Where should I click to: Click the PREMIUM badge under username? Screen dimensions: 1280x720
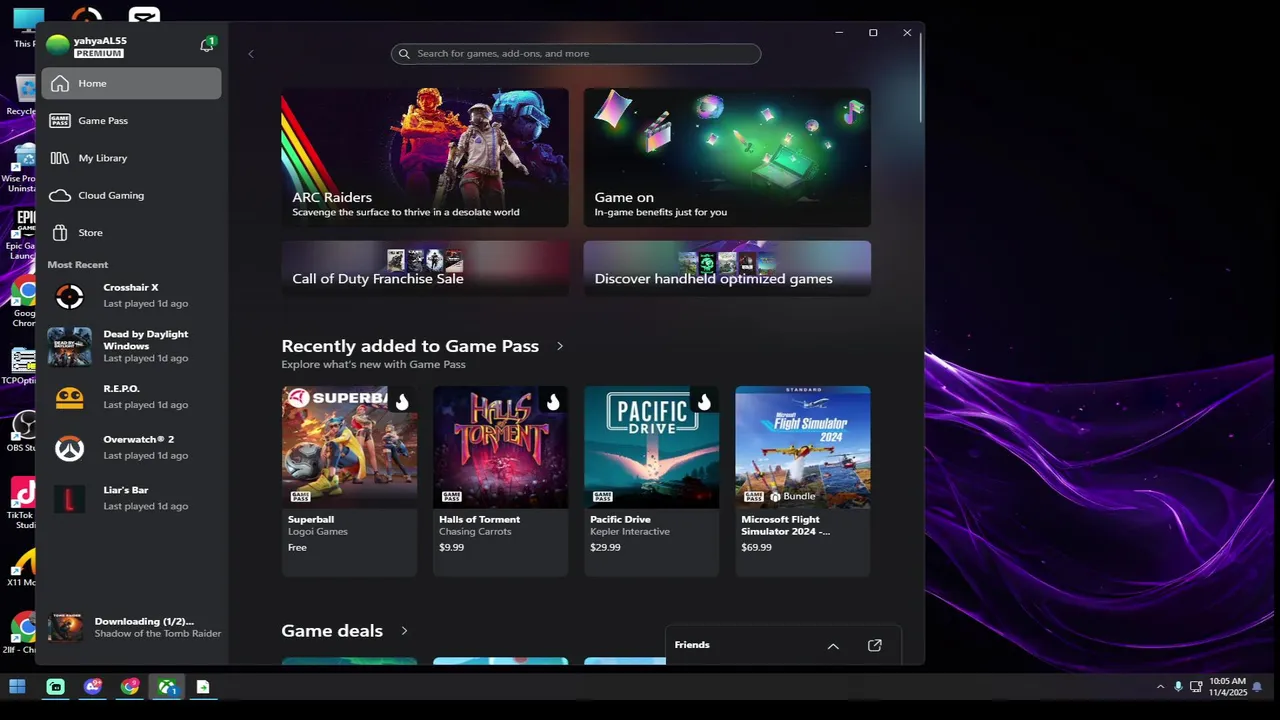(99, 53)
